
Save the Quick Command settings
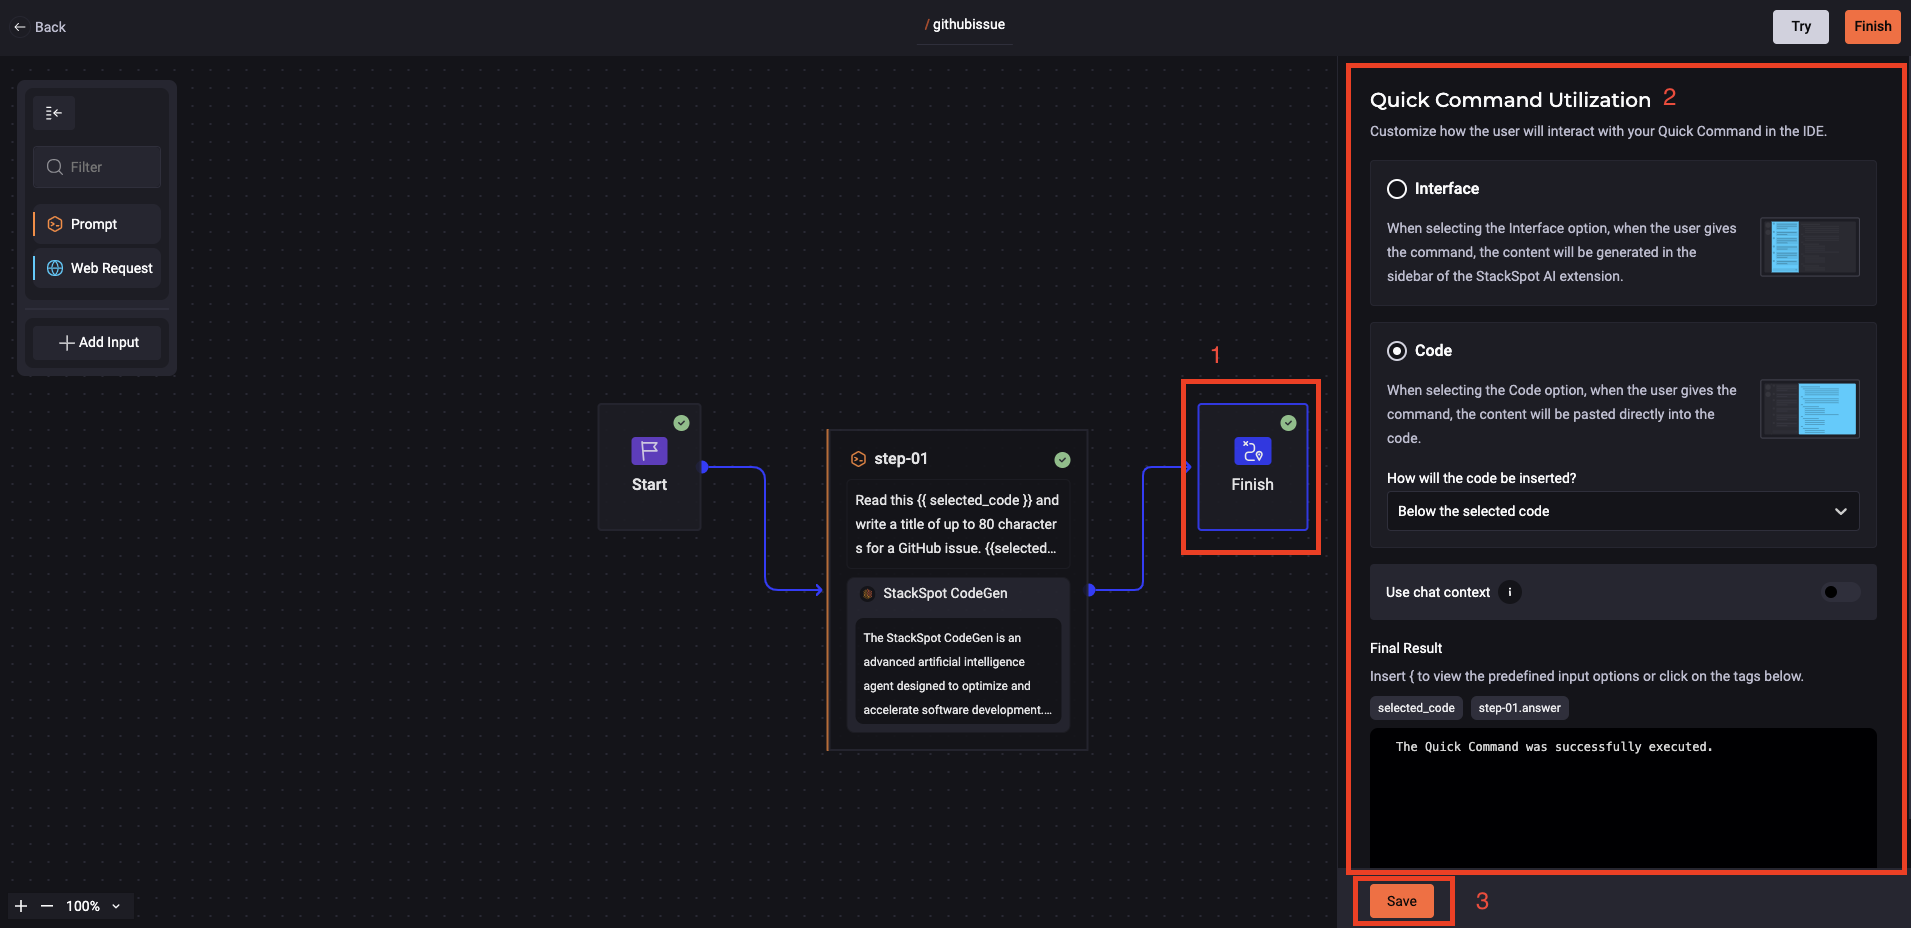click(x=1401, y=900)
